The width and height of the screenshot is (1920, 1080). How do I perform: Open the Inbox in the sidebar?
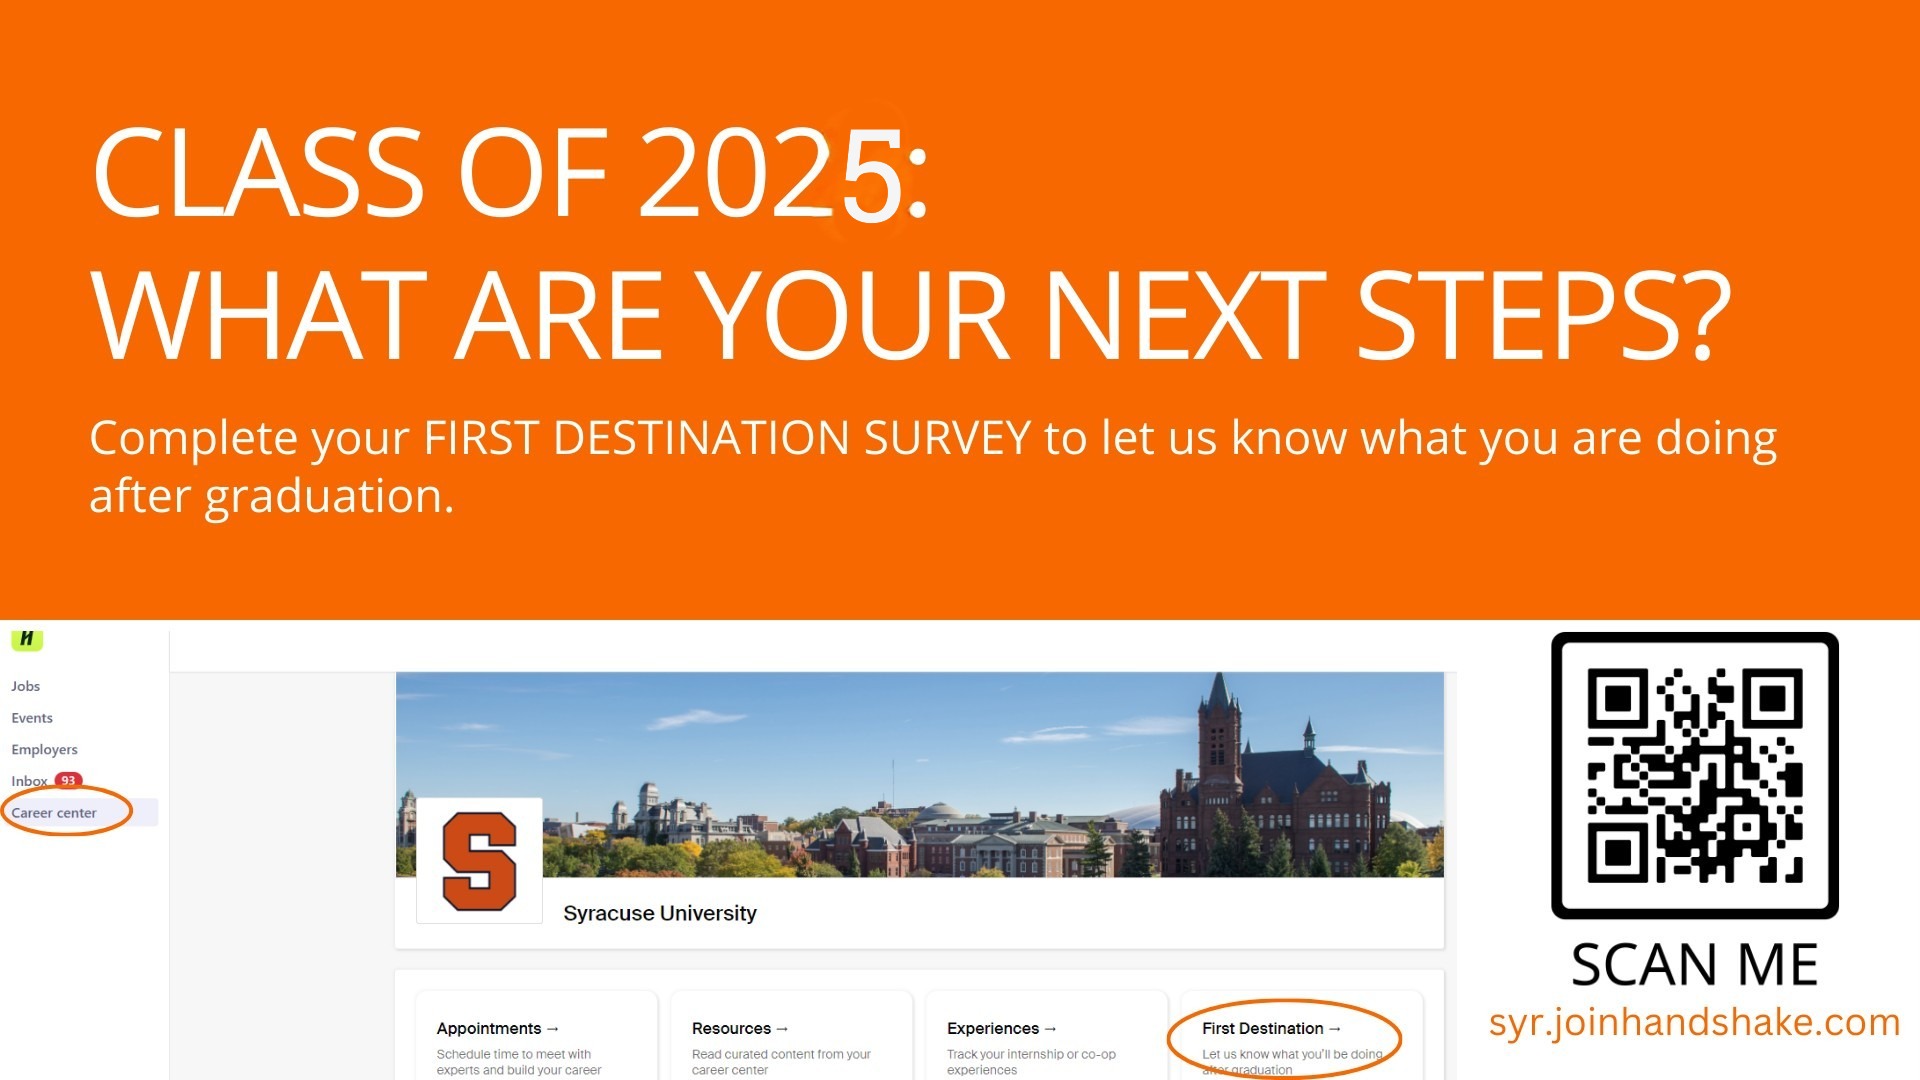tap(29, 781)
